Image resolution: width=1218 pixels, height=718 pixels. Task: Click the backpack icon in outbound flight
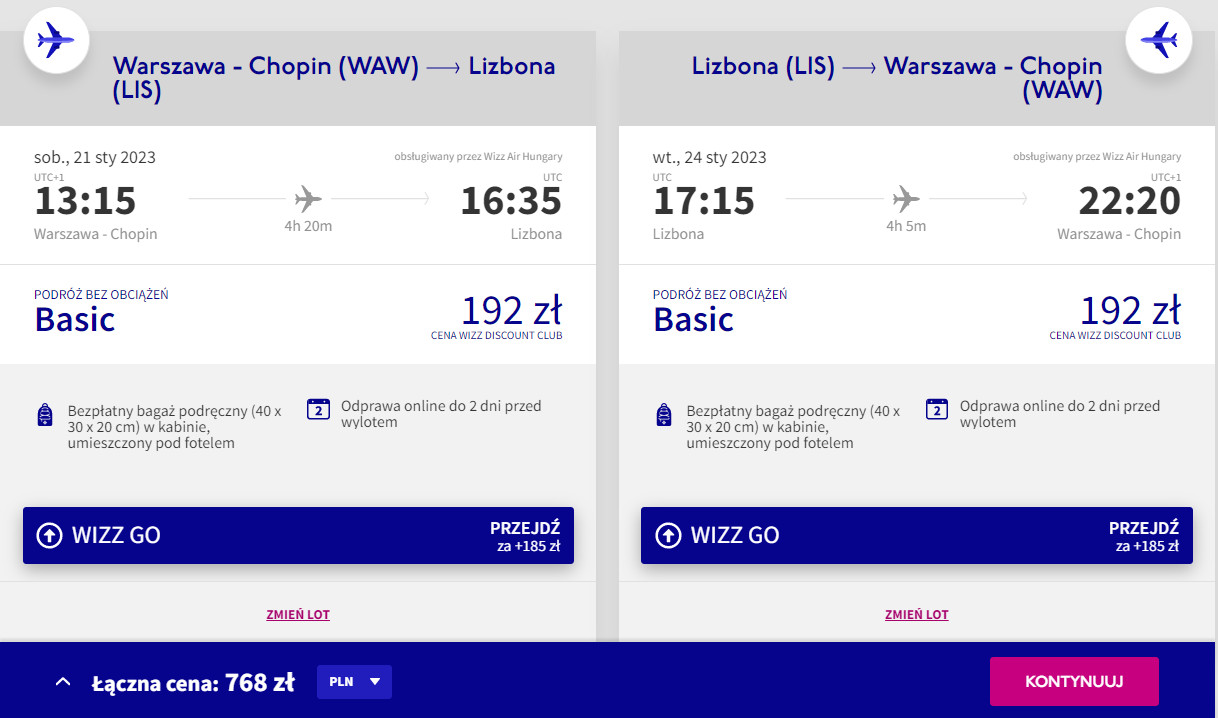[x=46, y=415]
